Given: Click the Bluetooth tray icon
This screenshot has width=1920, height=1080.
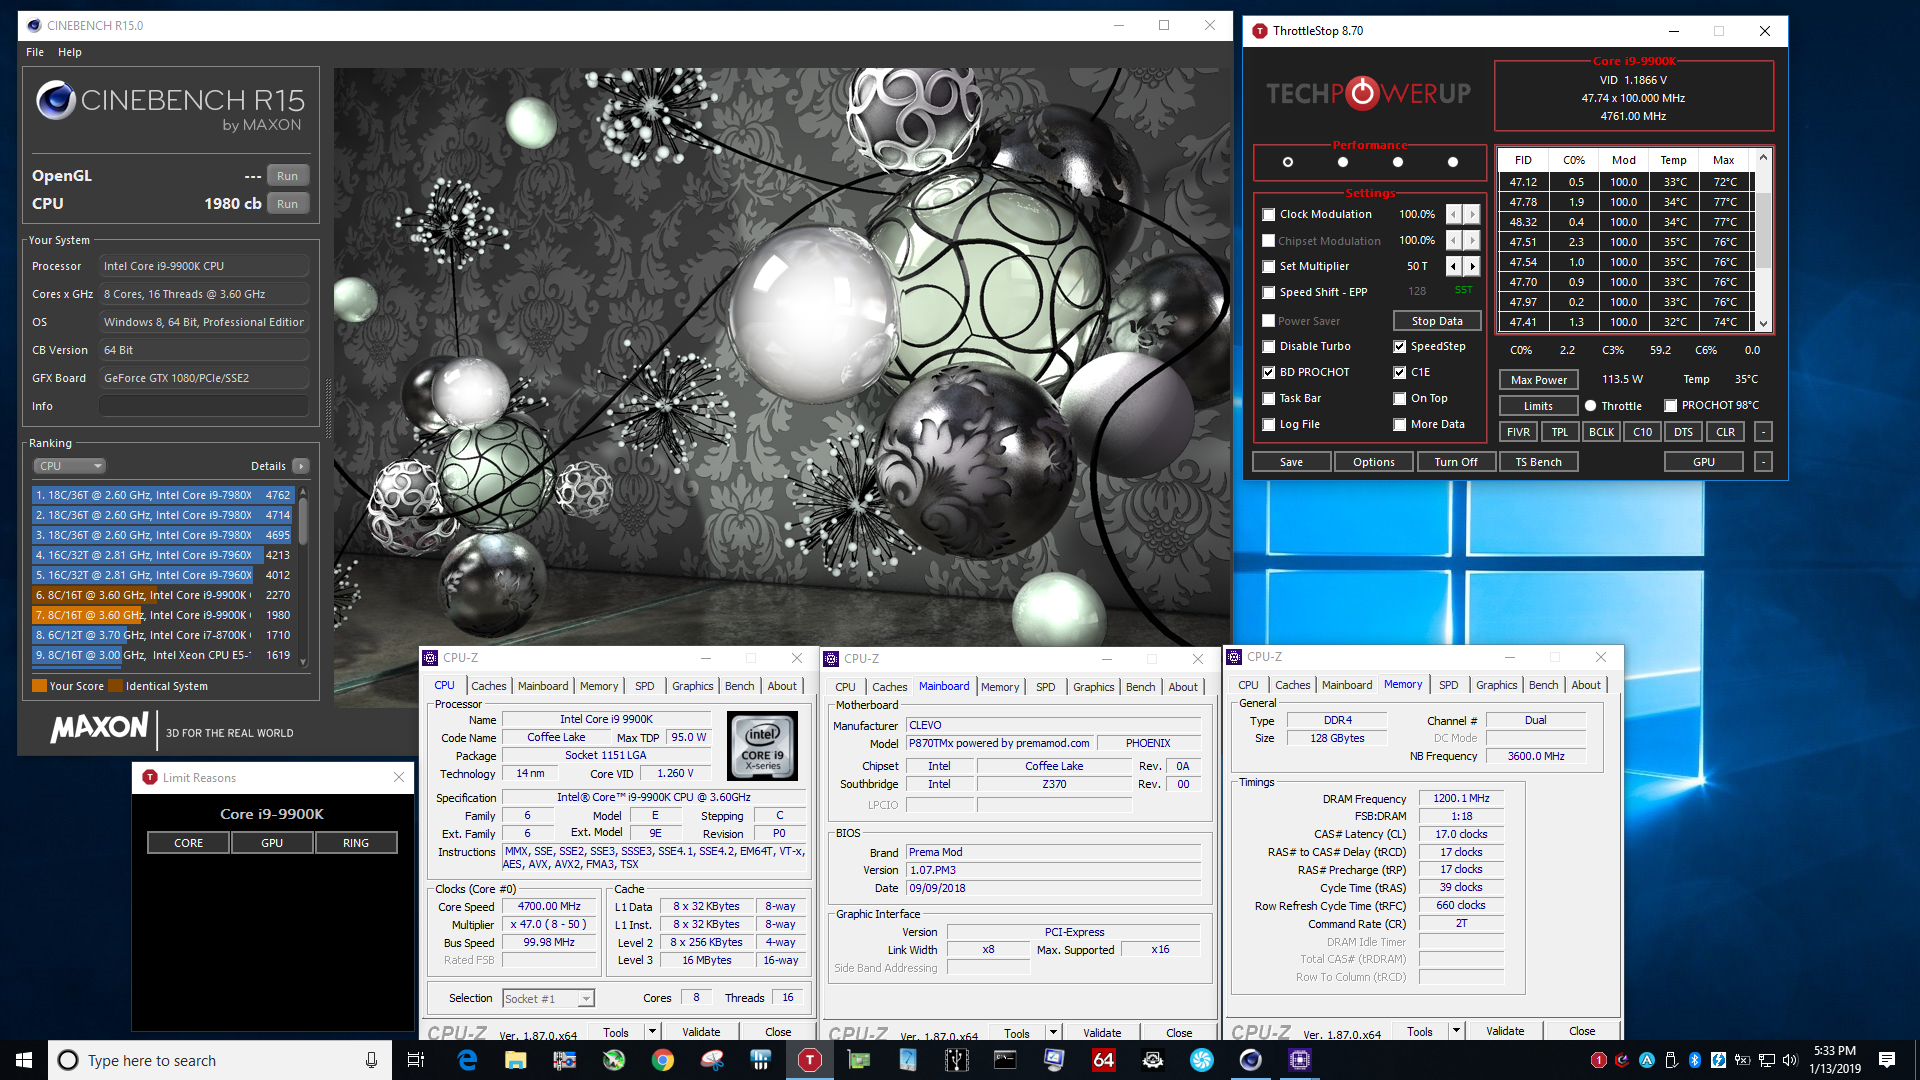Looking at the screenshot, I should pos(1695,1060).
